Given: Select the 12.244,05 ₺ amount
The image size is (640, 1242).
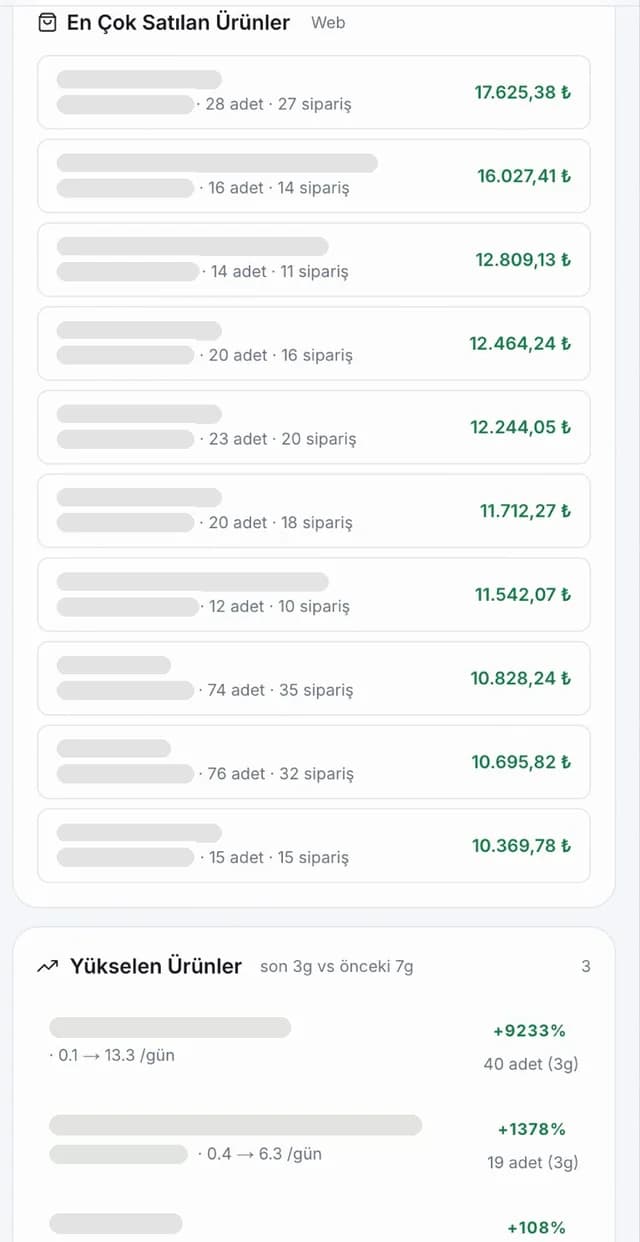Looking at the screenshot, I should (x=520, y=427).
